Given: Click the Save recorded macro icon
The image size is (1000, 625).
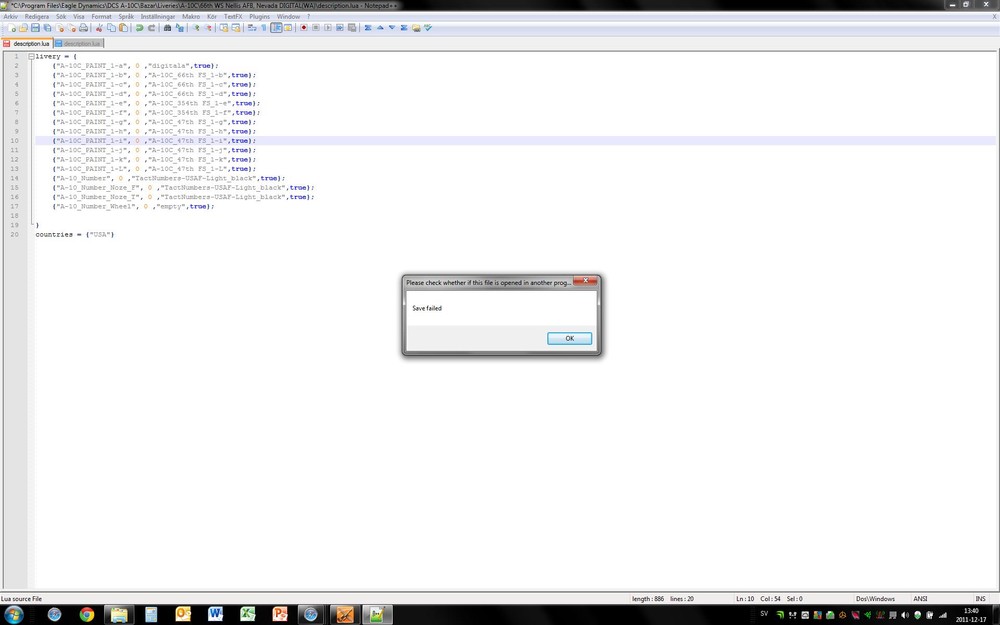Looking at the screenshot, I should 352,28.
